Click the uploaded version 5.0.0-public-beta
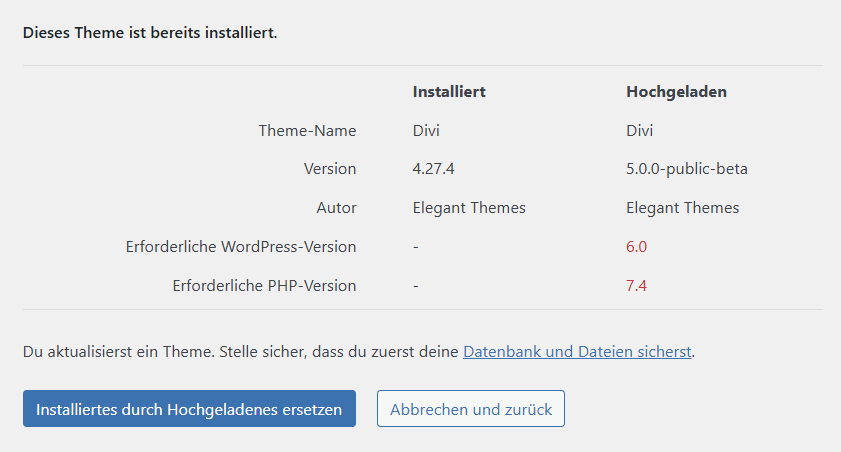Screen dimensions: 841x452 [x=687, y=169]
